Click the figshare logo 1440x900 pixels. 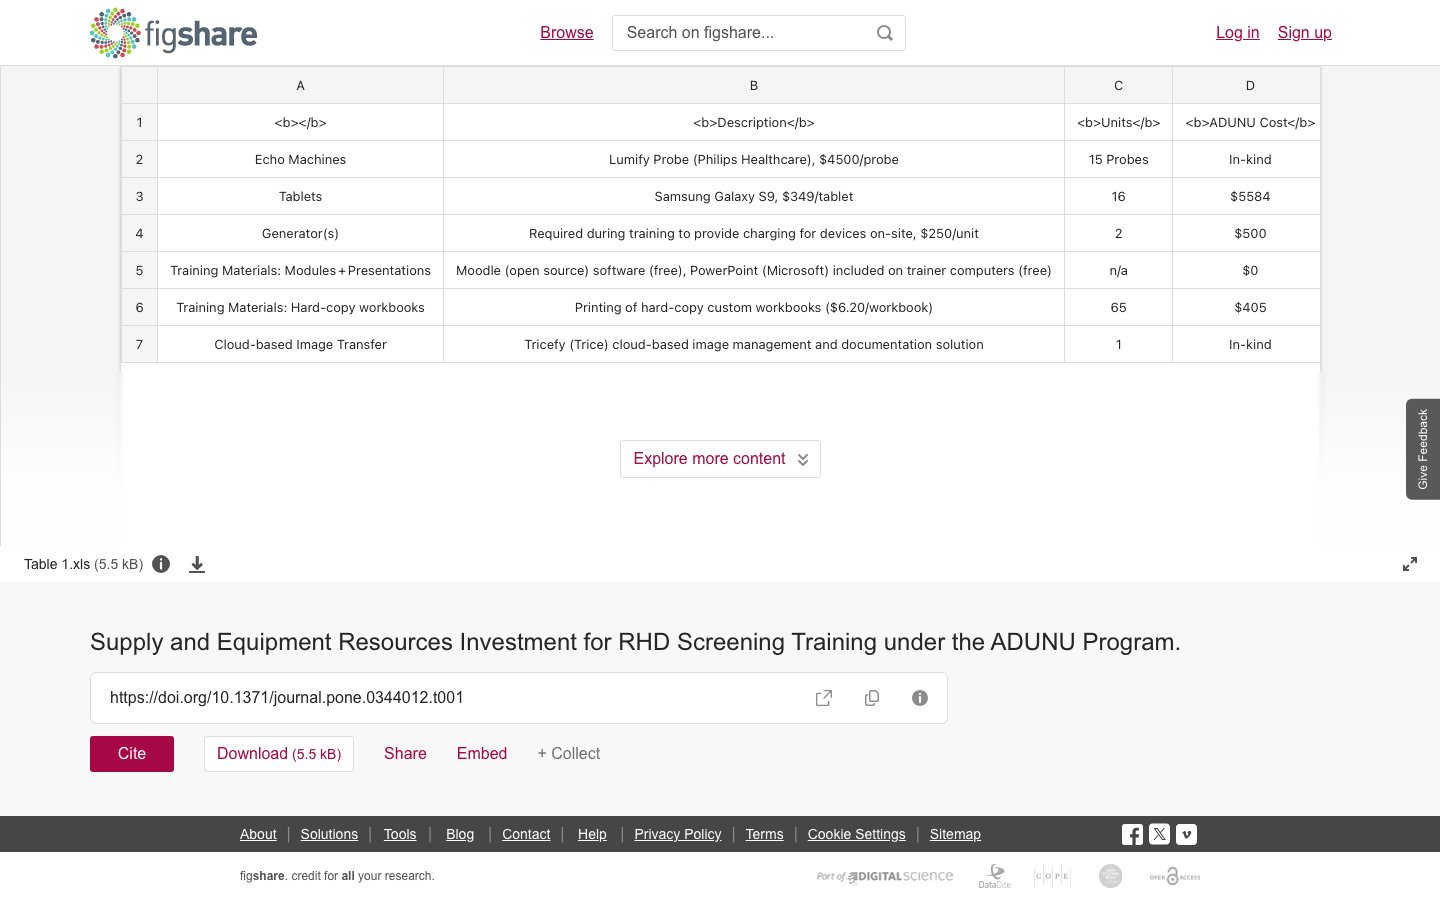coord(173,33)
